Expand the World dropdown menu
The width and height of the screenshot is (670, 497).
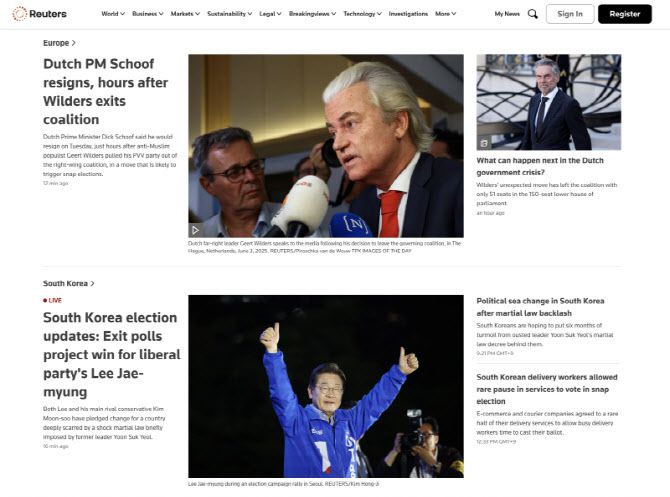pyautogui.click(x=113, y=14)
